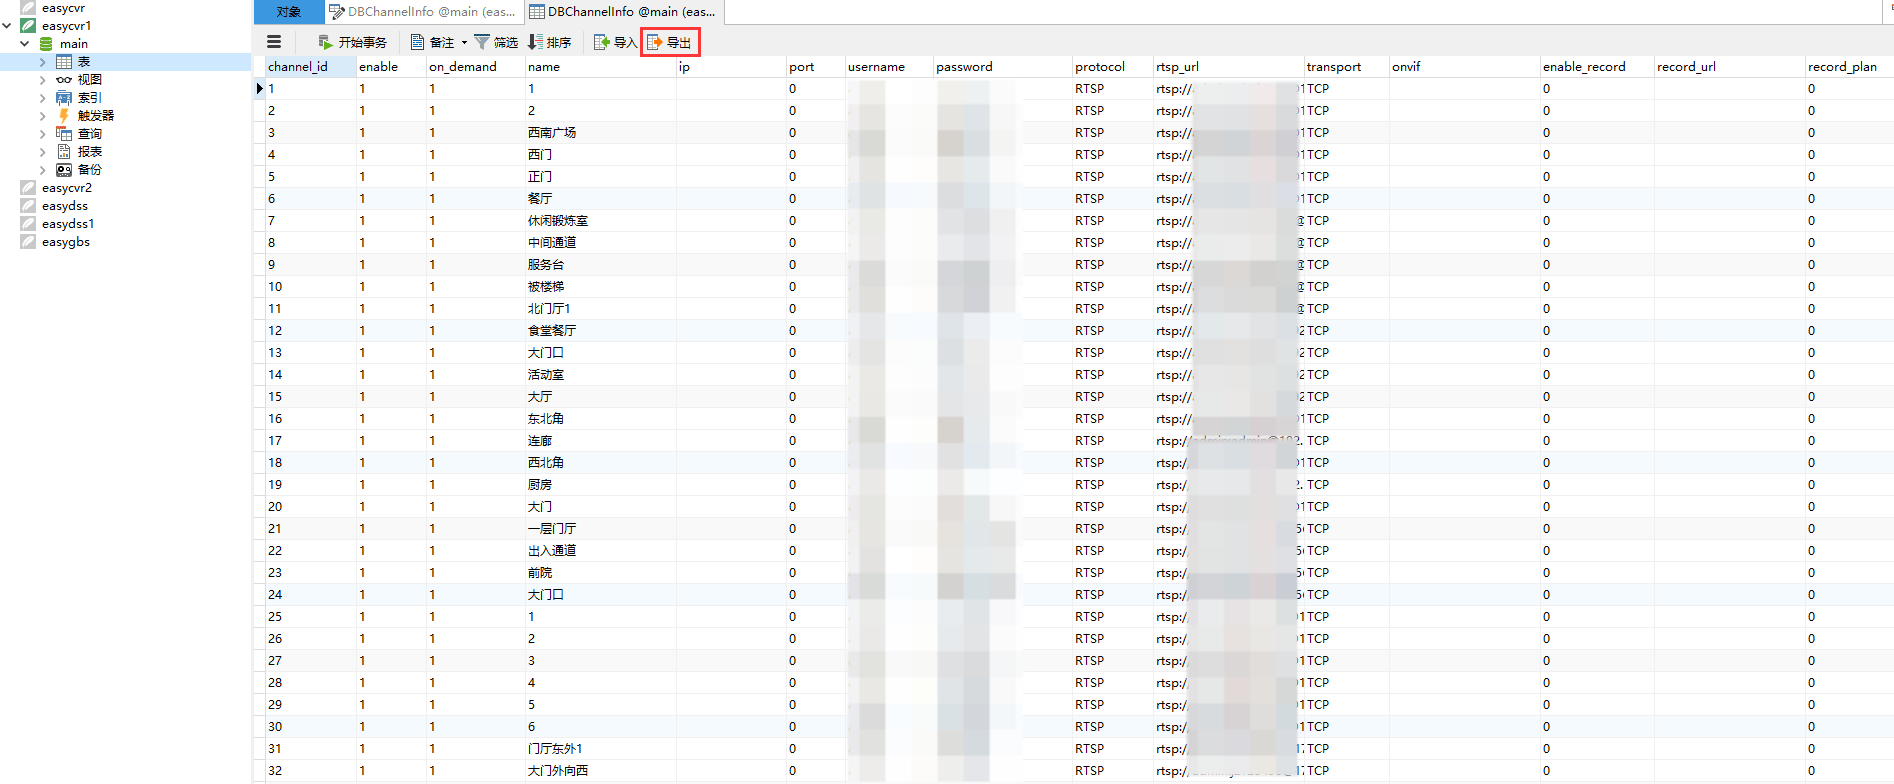Click the 导出 (export) toolbar button

[x=670, y=42]
